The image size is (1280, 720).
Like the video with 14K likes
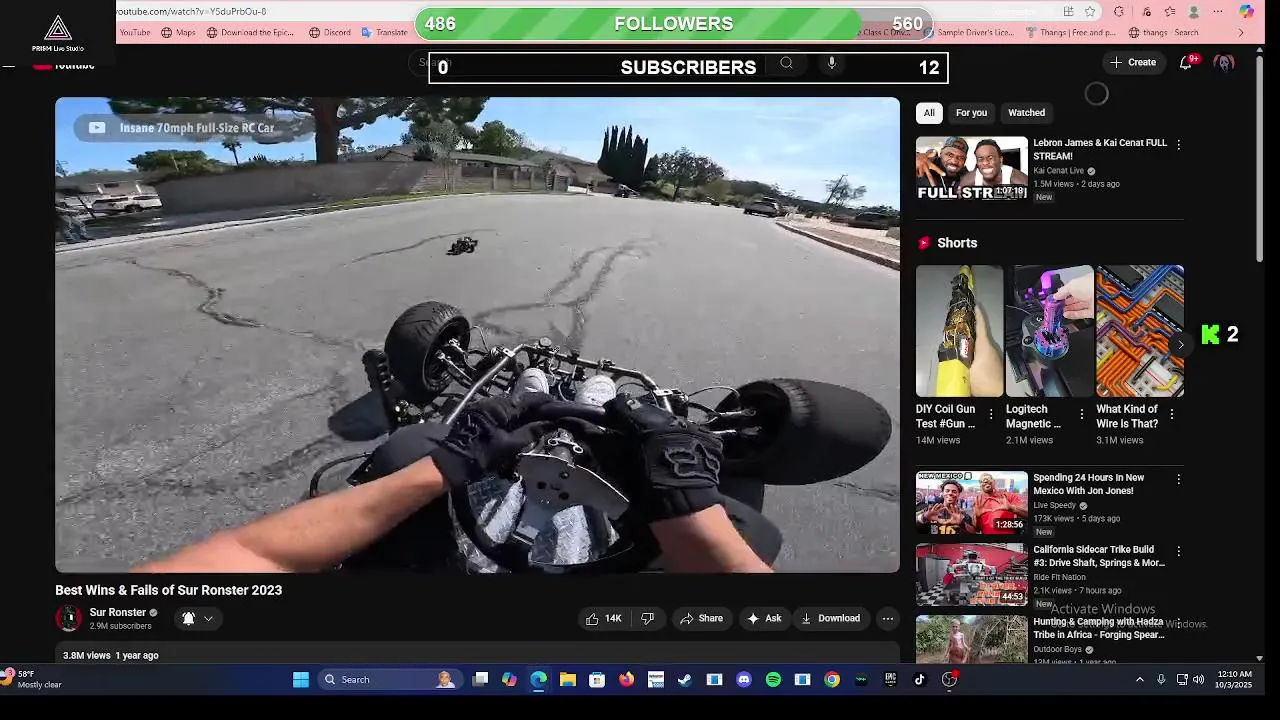pos(603,618)
